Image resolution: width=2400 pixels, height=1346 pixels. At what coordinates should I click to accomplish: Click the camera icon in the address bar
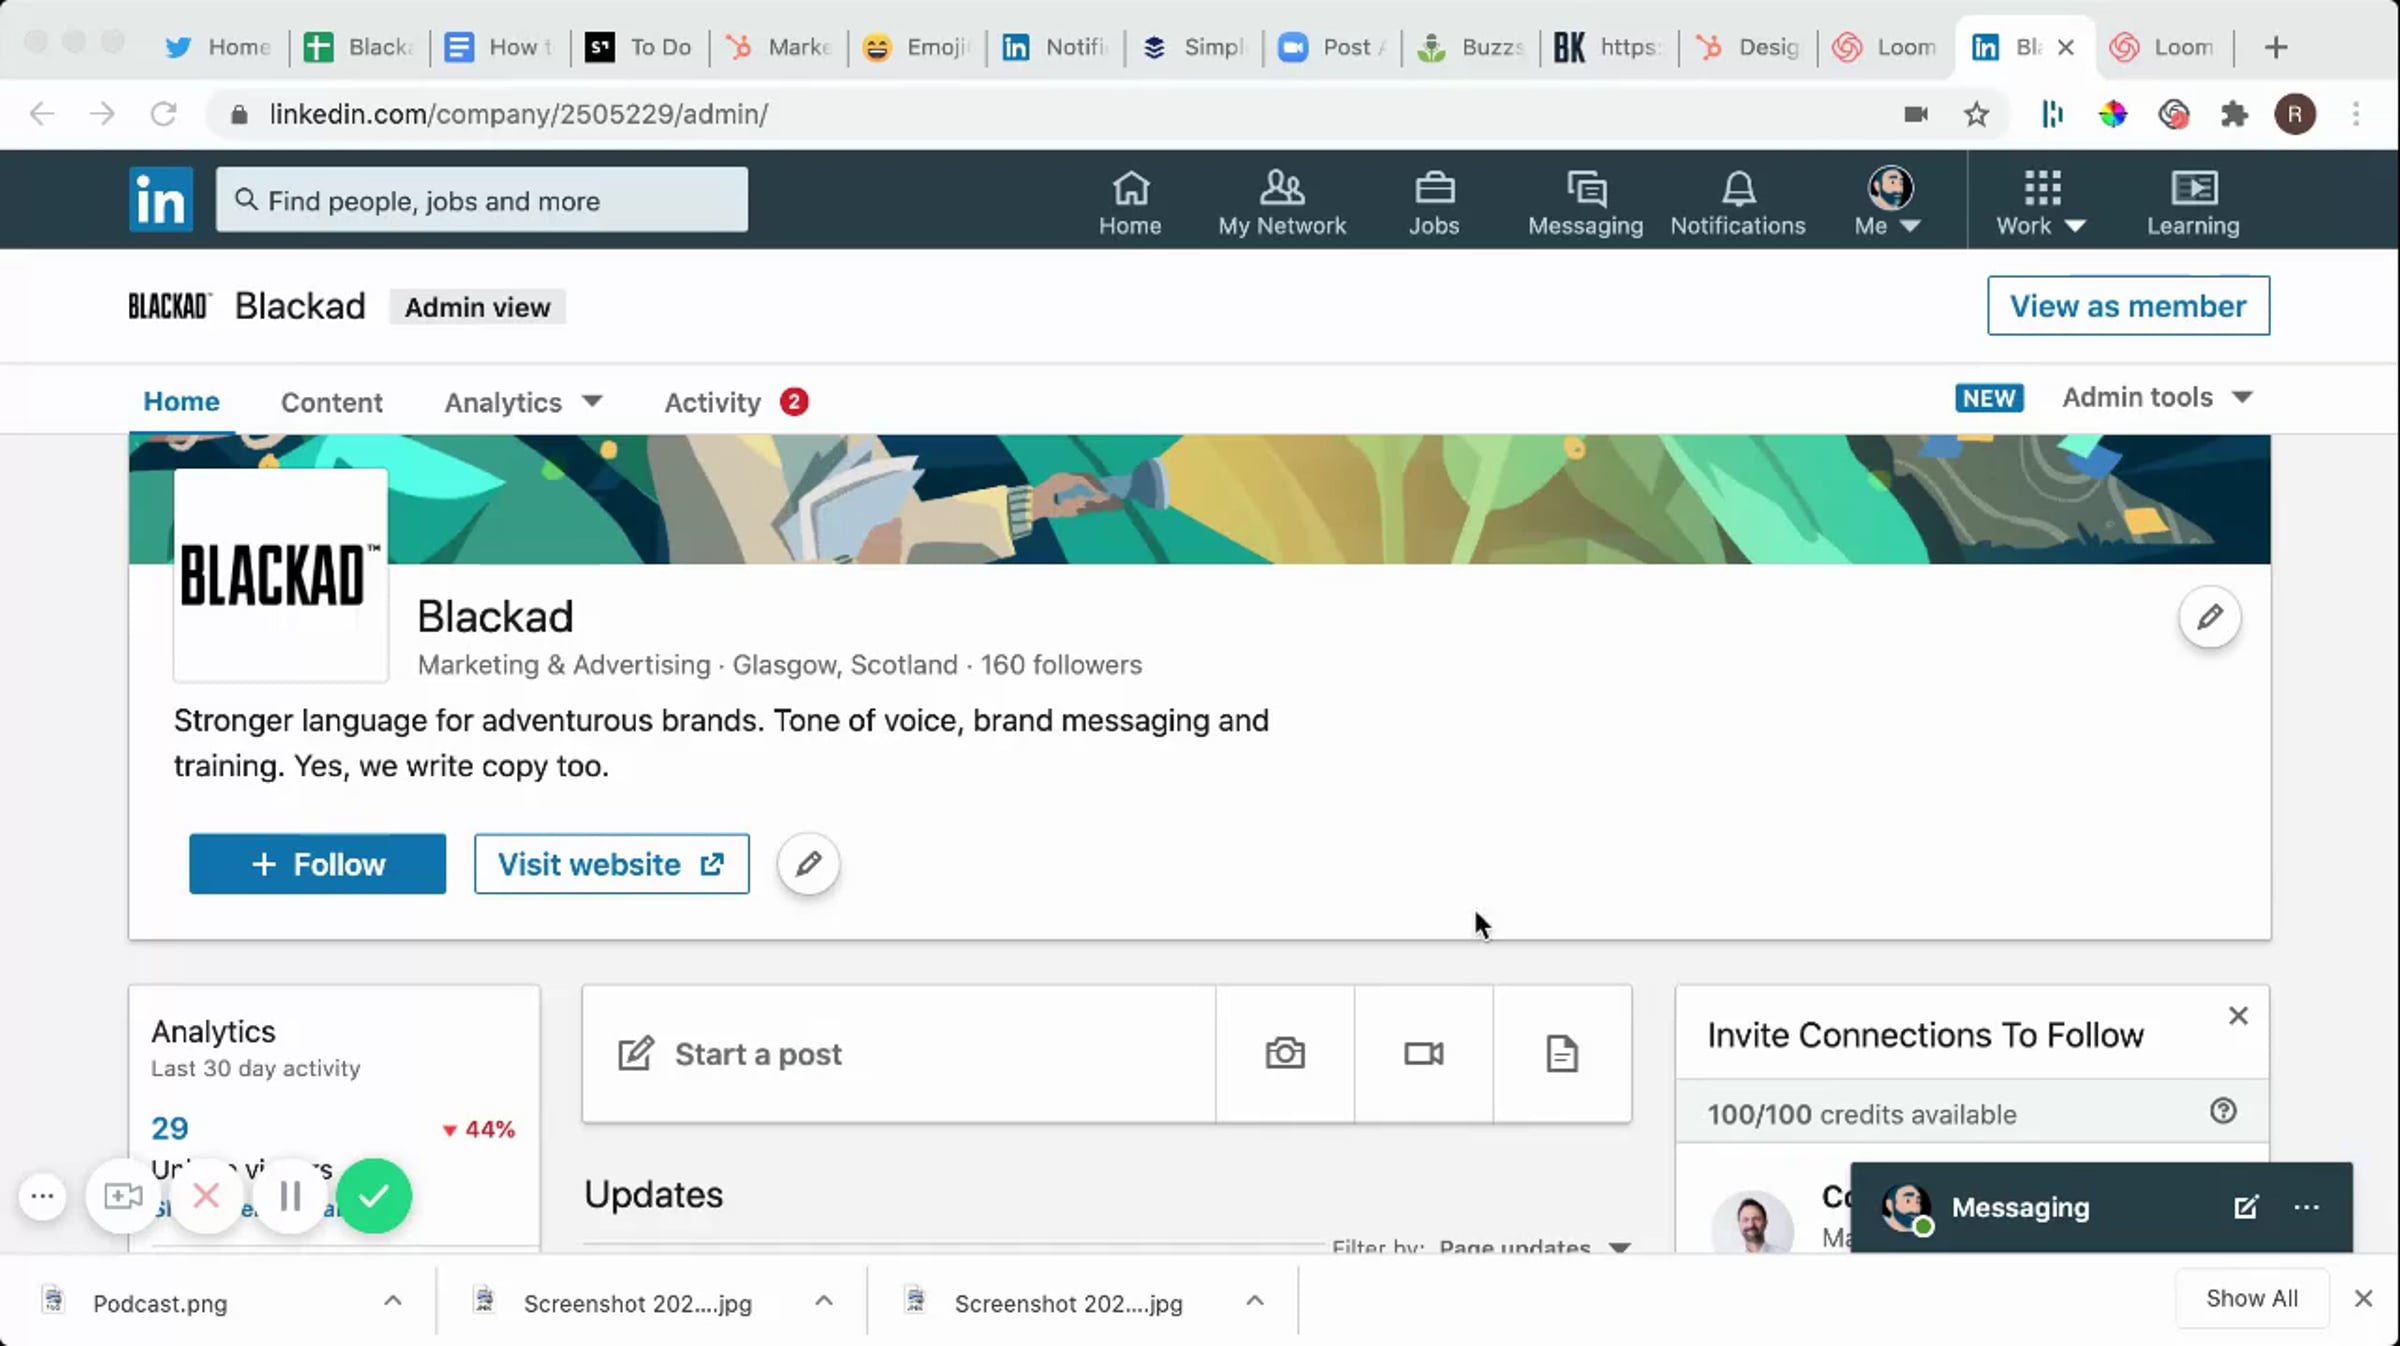1916,114
